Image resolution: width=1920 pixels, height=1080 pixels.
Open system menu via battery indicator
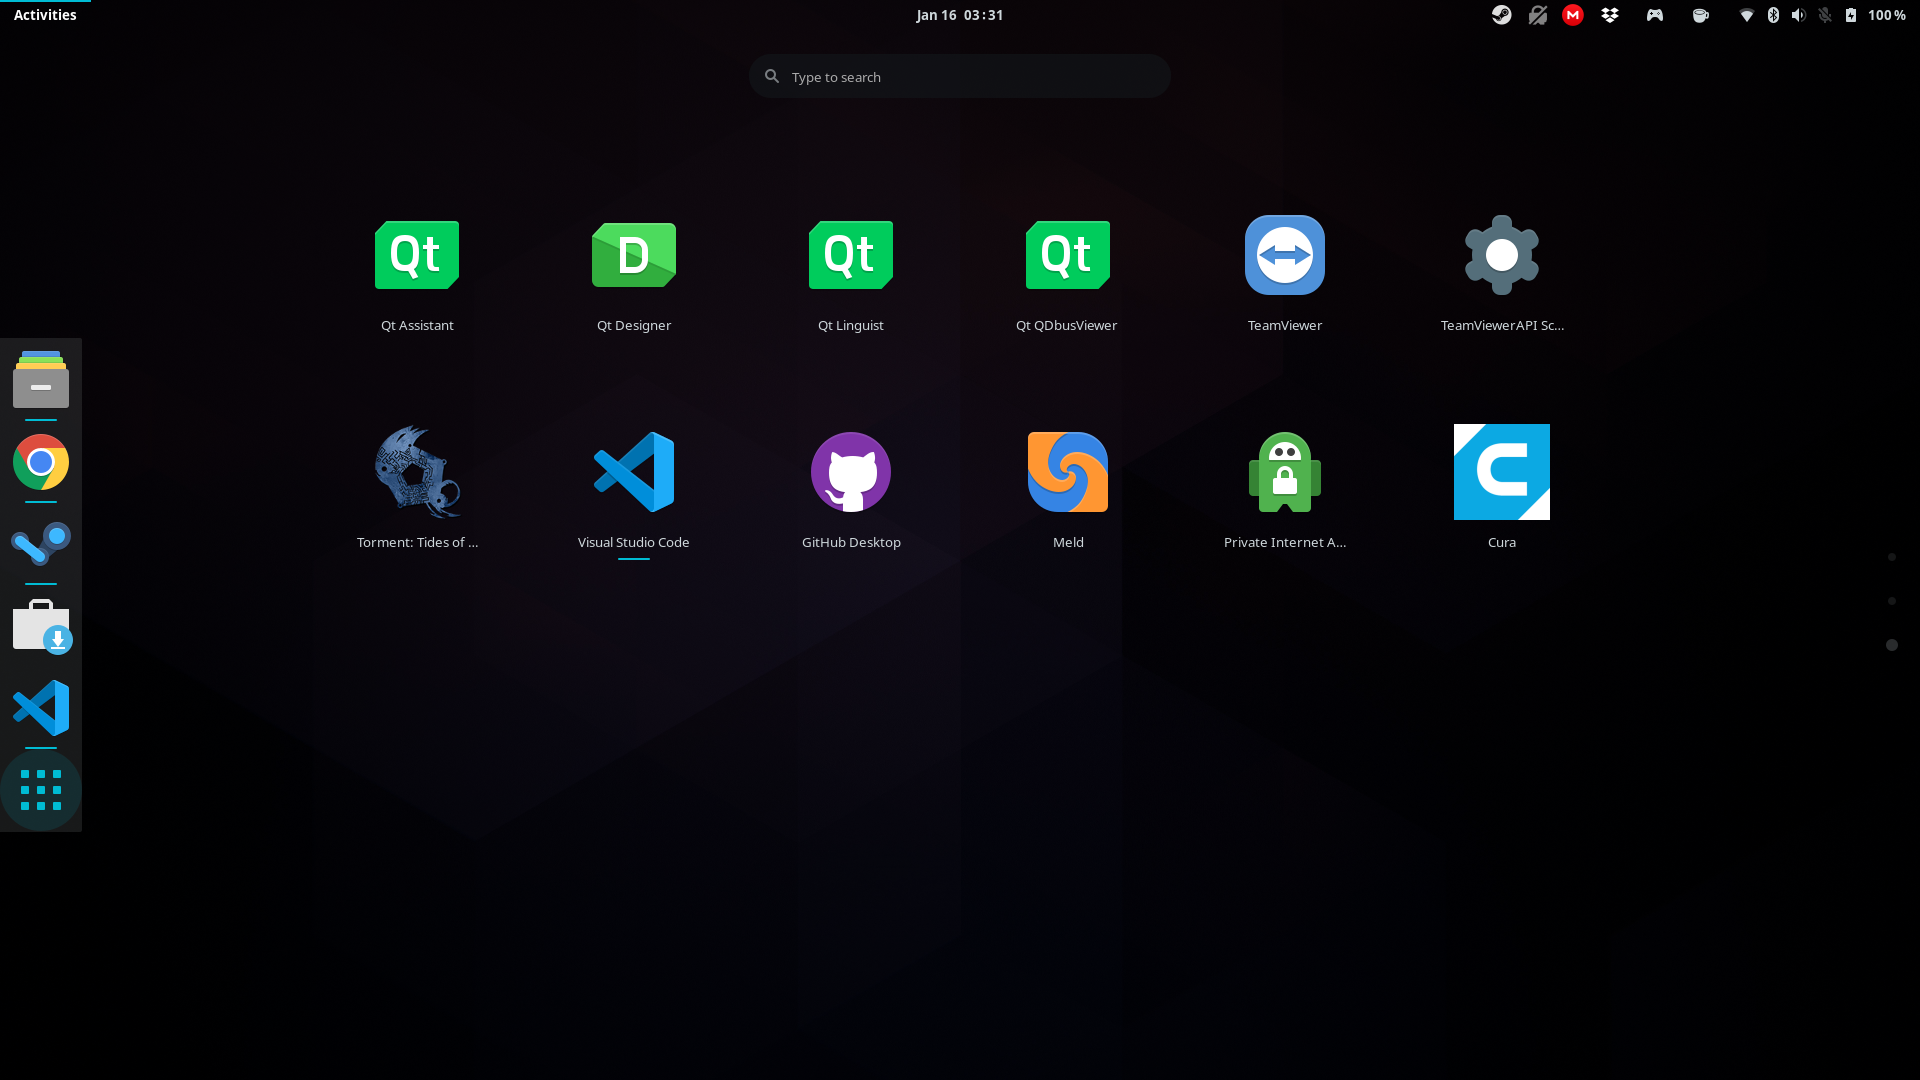(1851, 15)
